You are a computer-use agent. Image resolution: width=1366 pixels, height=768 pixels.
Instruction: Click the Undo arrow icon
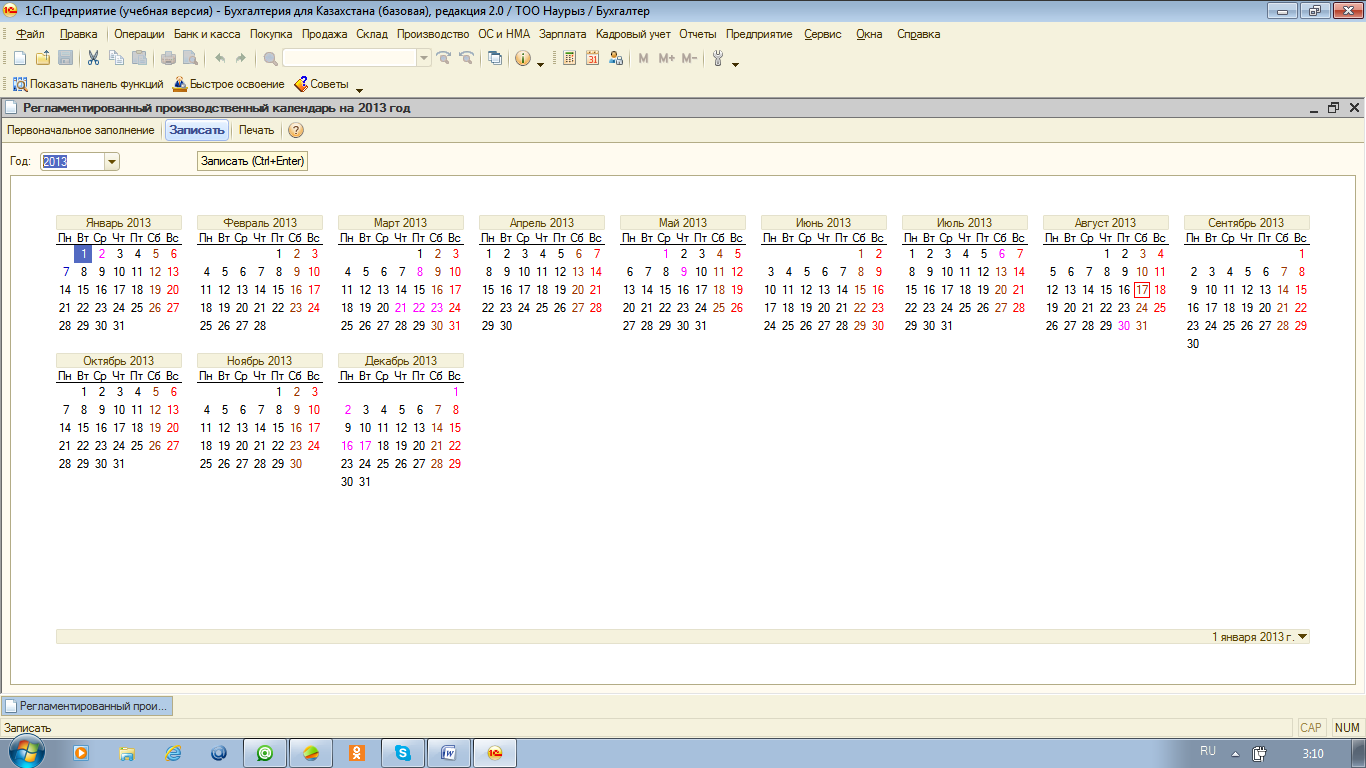click(219, 59)
